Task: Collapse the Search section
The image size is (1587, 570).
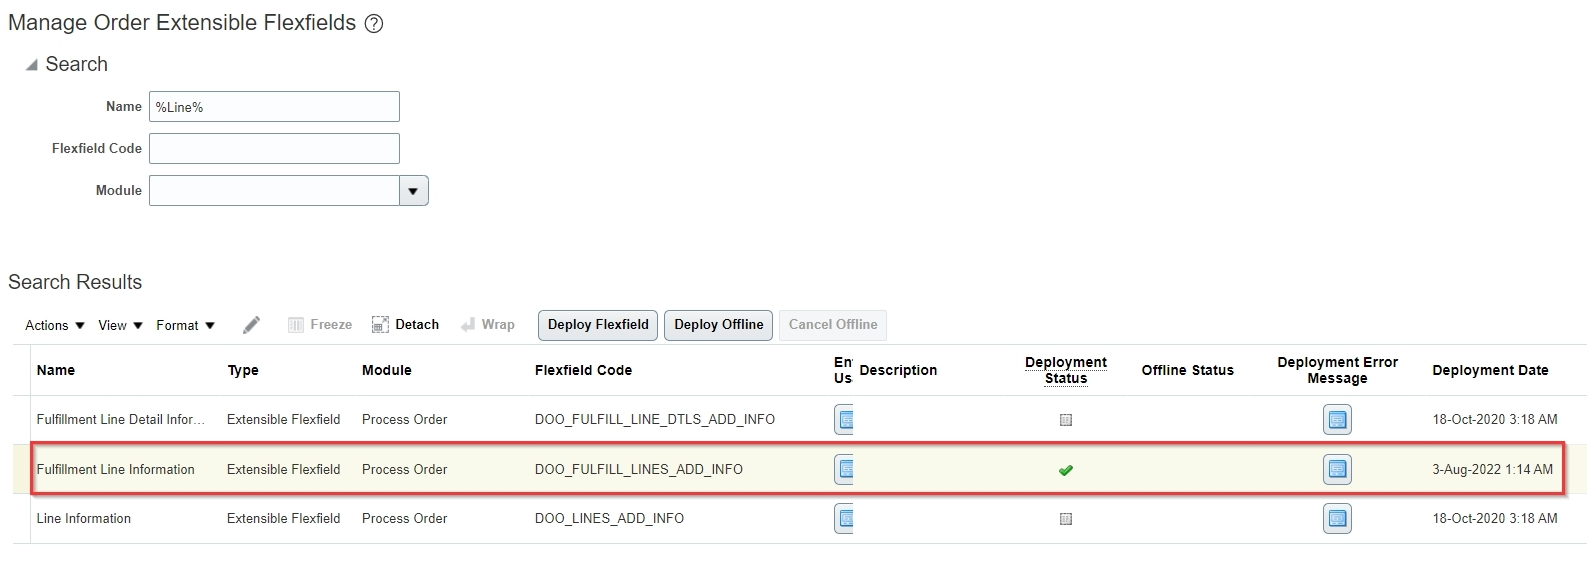Action: tap(32, 65)
